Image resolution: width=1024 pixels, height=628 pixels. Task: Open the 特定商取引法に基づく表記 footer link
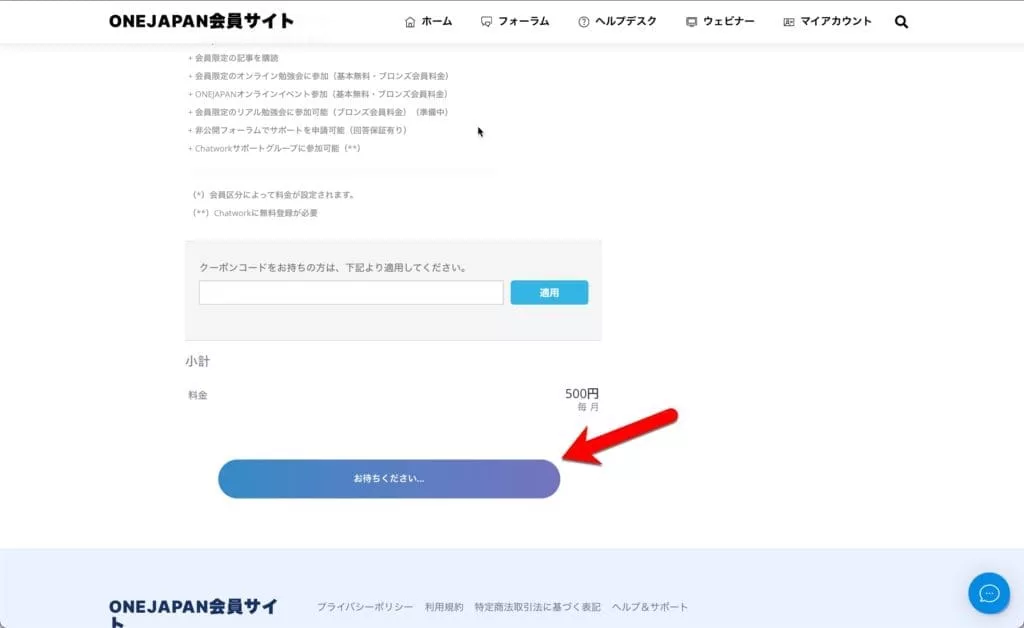[x=538, y=607]
